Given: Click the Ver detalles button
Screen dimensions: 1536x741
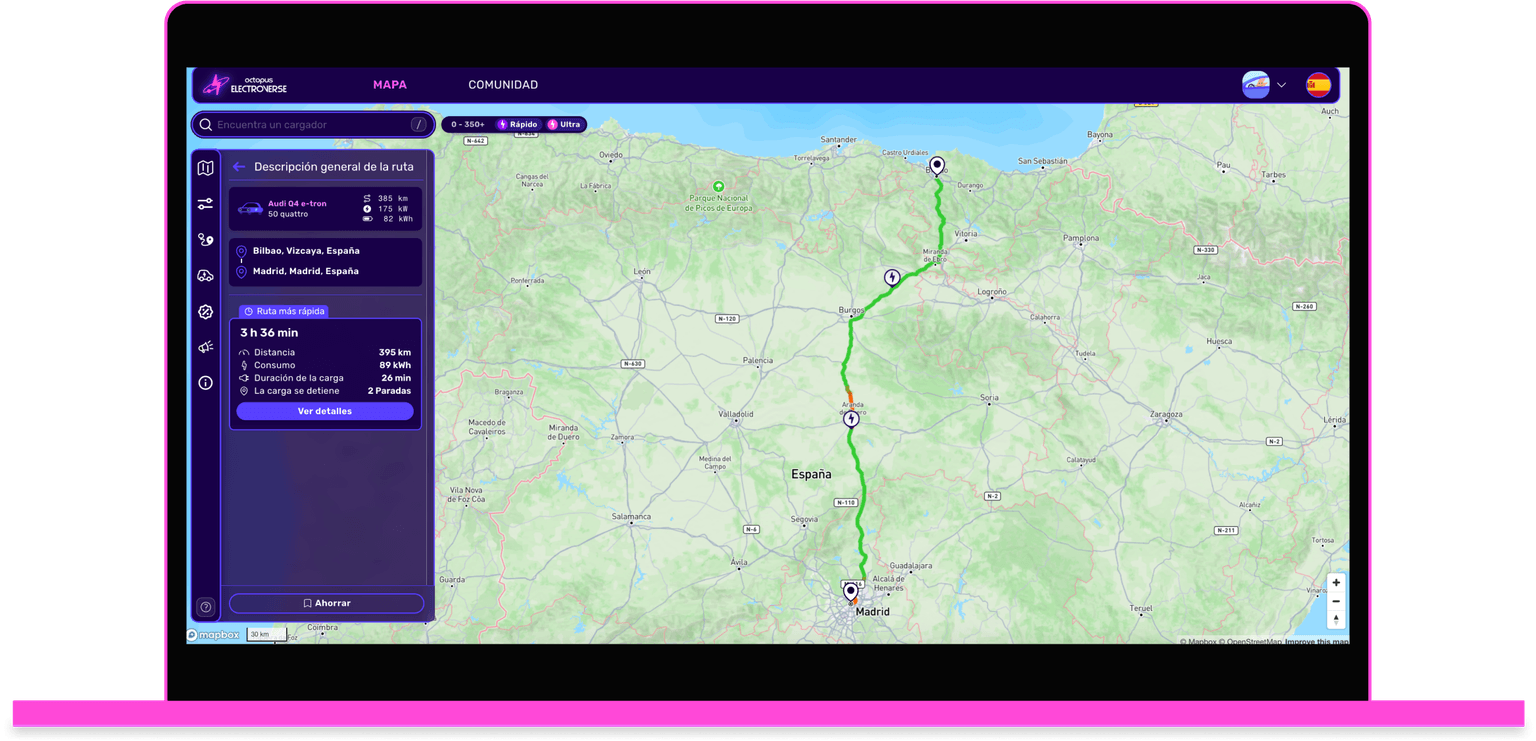Looking at the screenshot, I should click(325, 410).
